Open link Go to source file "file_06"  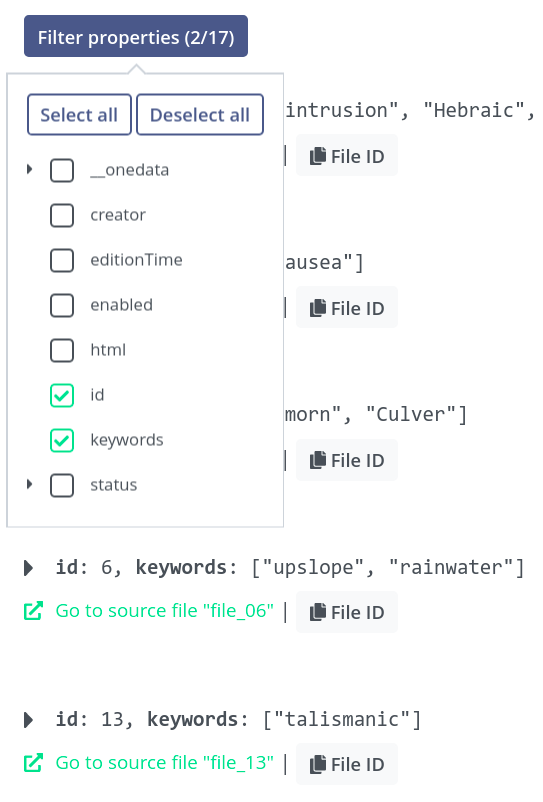(x=165, y=611)
